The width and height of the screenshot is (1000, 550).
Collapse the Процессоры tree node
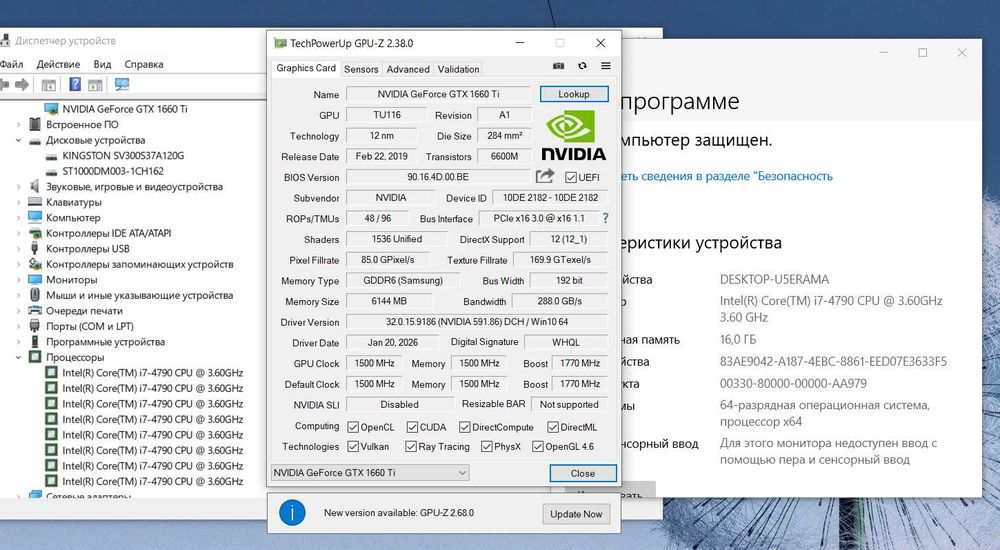click(x=18, y=357)
